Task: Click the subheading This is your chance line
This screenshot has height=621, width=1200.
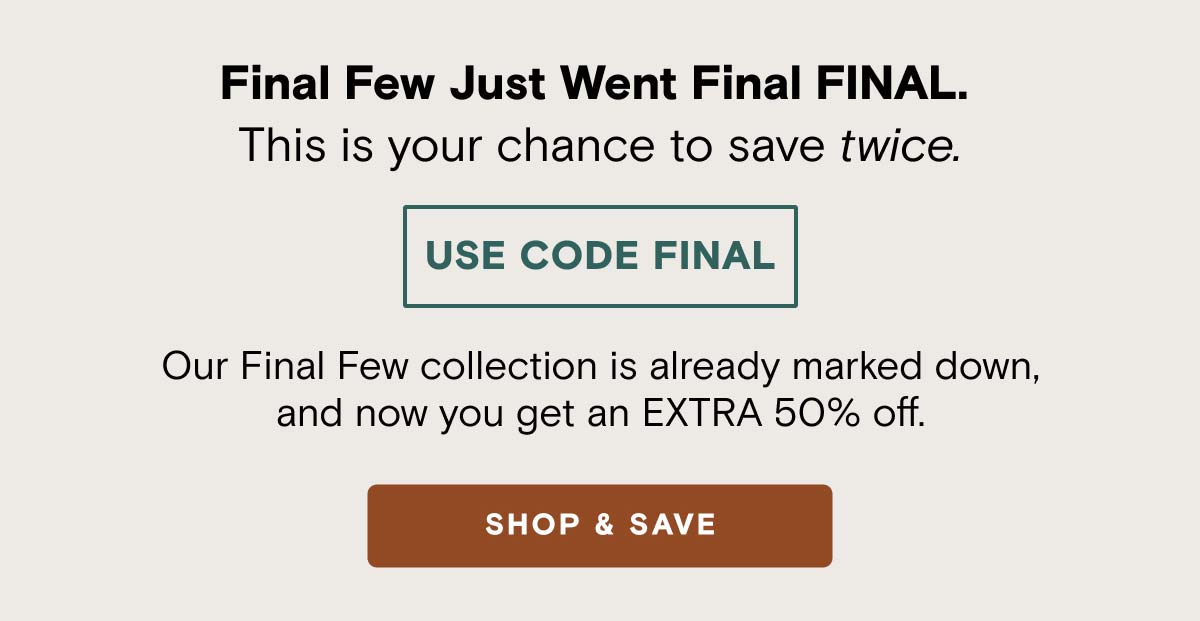Action: [x=600, y=147]
